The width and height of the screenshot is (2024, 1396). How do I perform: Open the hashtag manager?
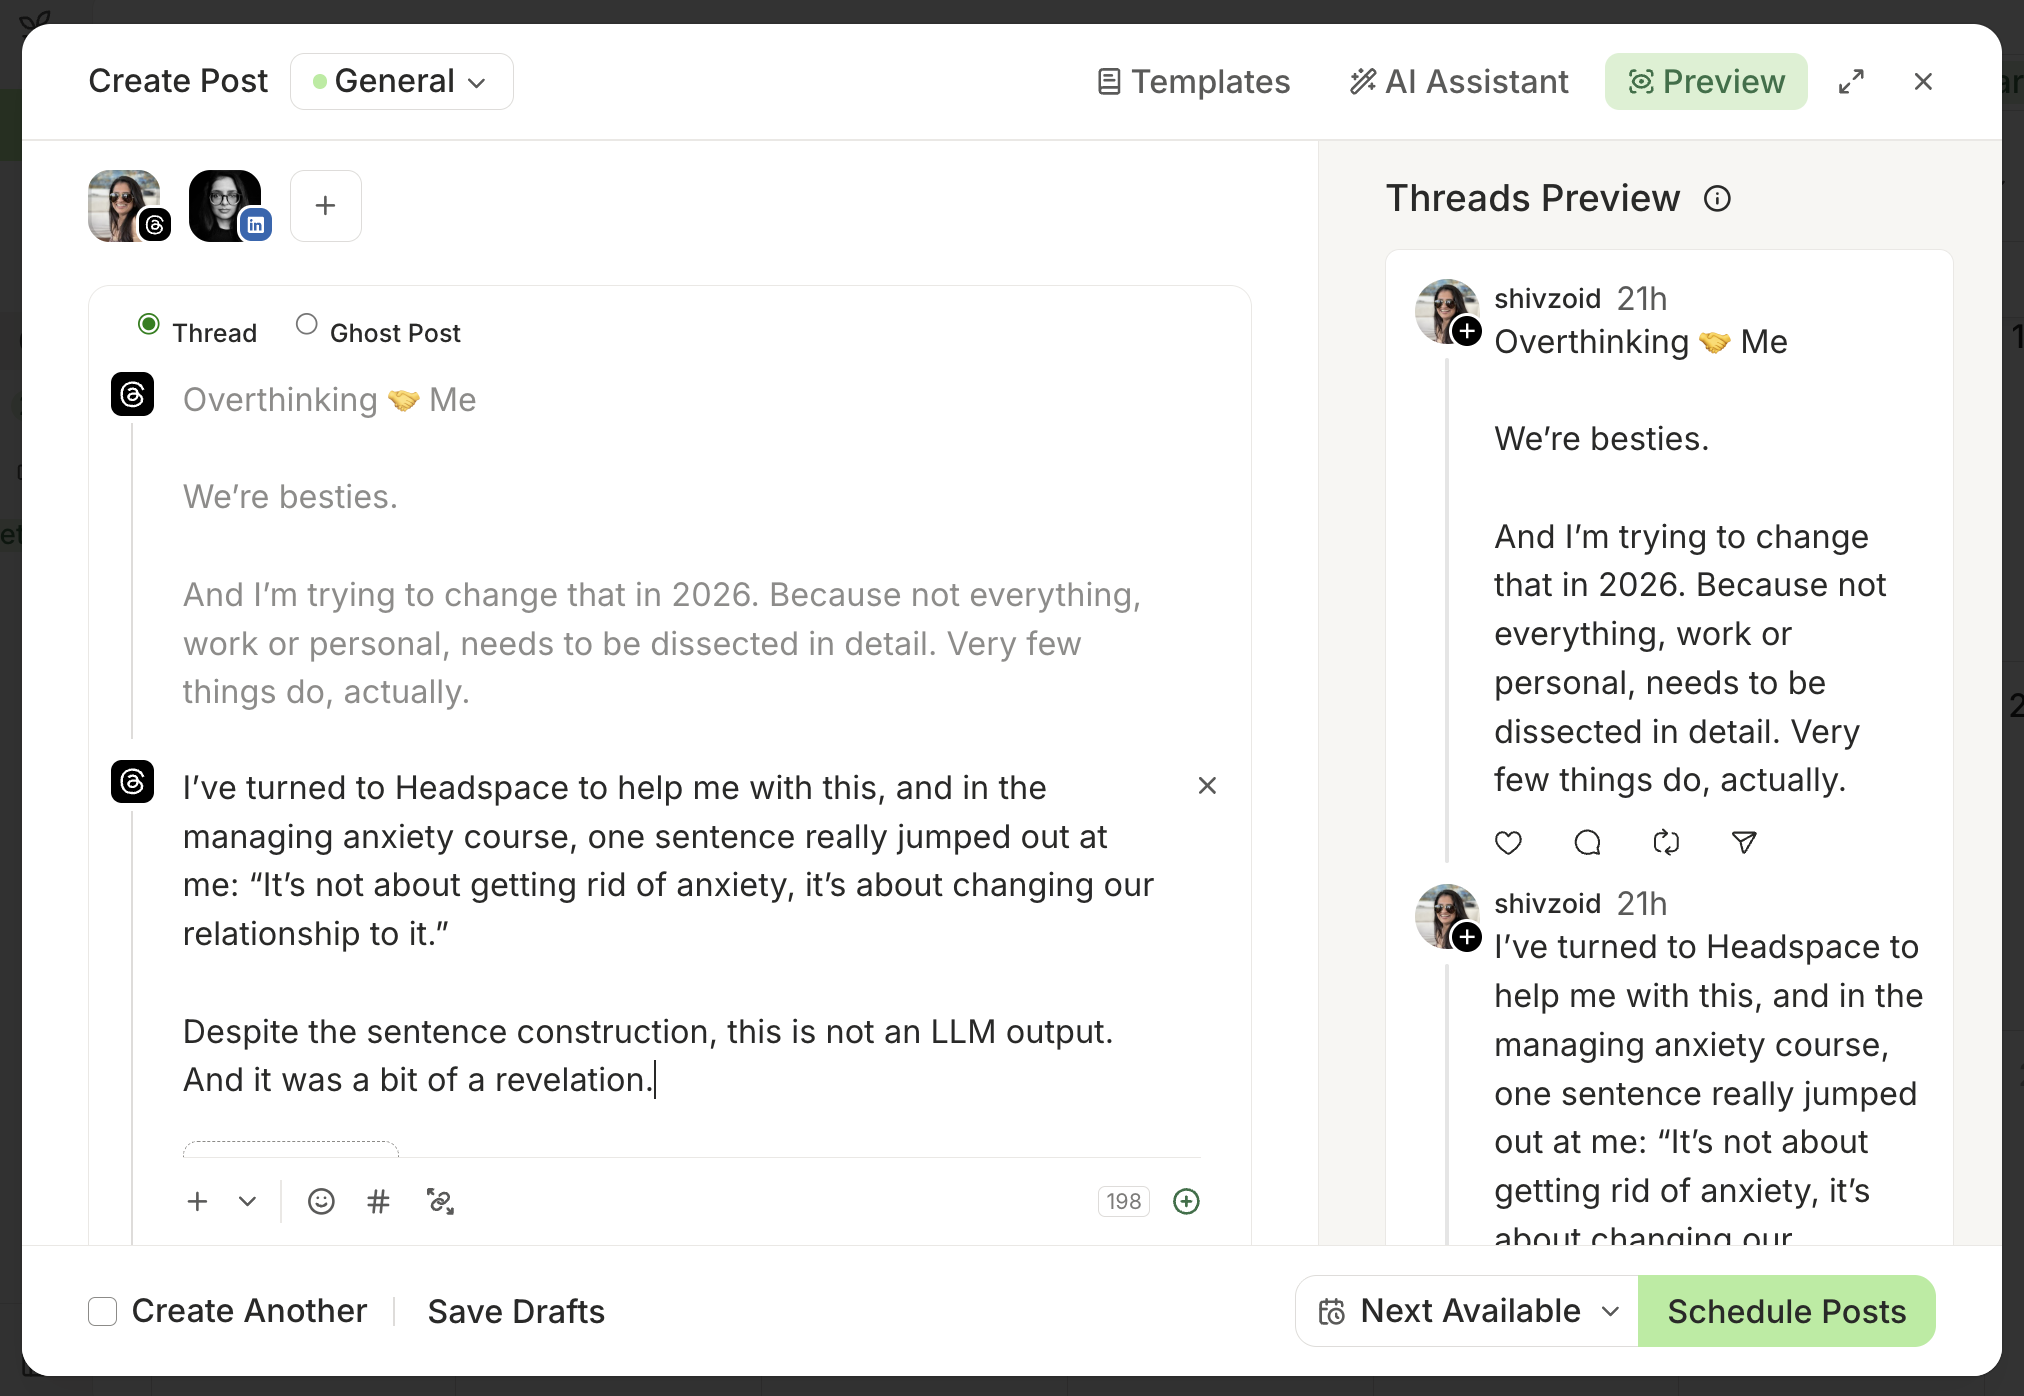coord(378,1202)
